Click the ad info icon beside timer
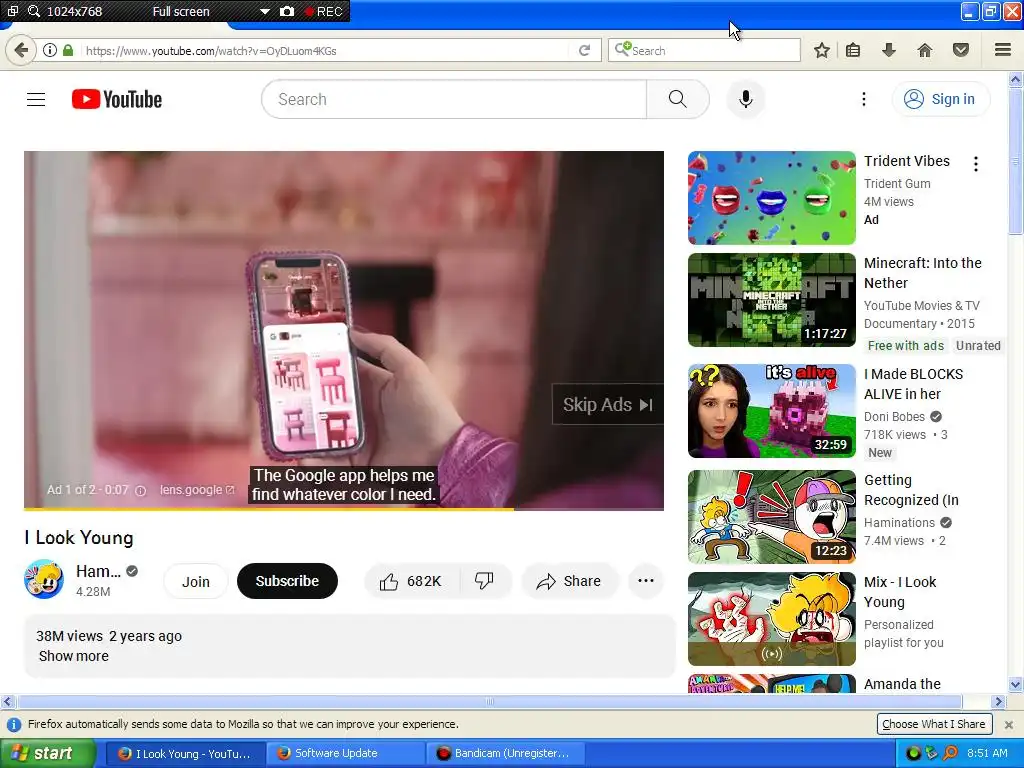Viewport: 1024px width, 768px height. tap(140, 490)
